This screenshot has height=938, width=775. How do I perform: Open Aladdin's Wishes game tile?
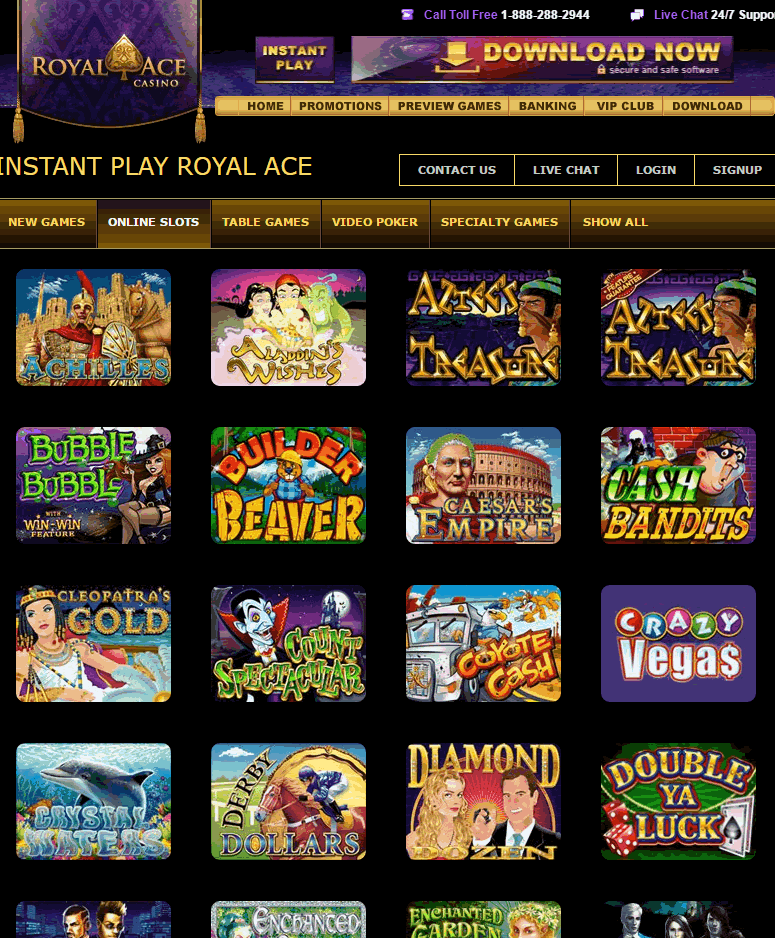click(x=288, y=327)
